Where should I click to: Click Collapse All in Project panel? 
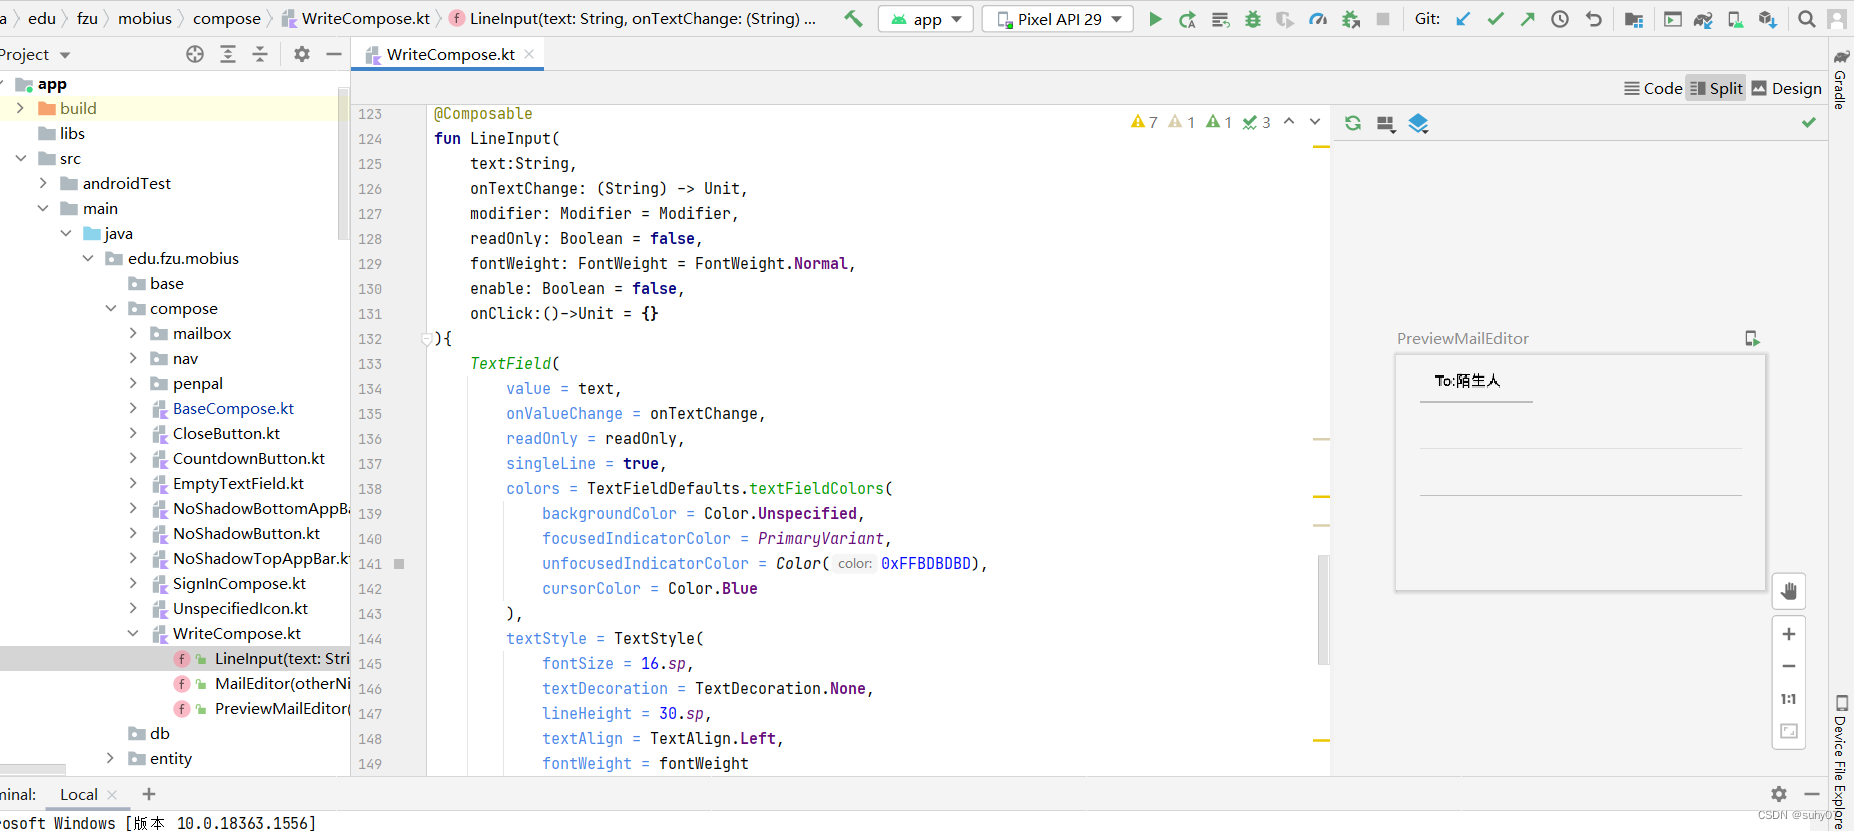[260, 54]
